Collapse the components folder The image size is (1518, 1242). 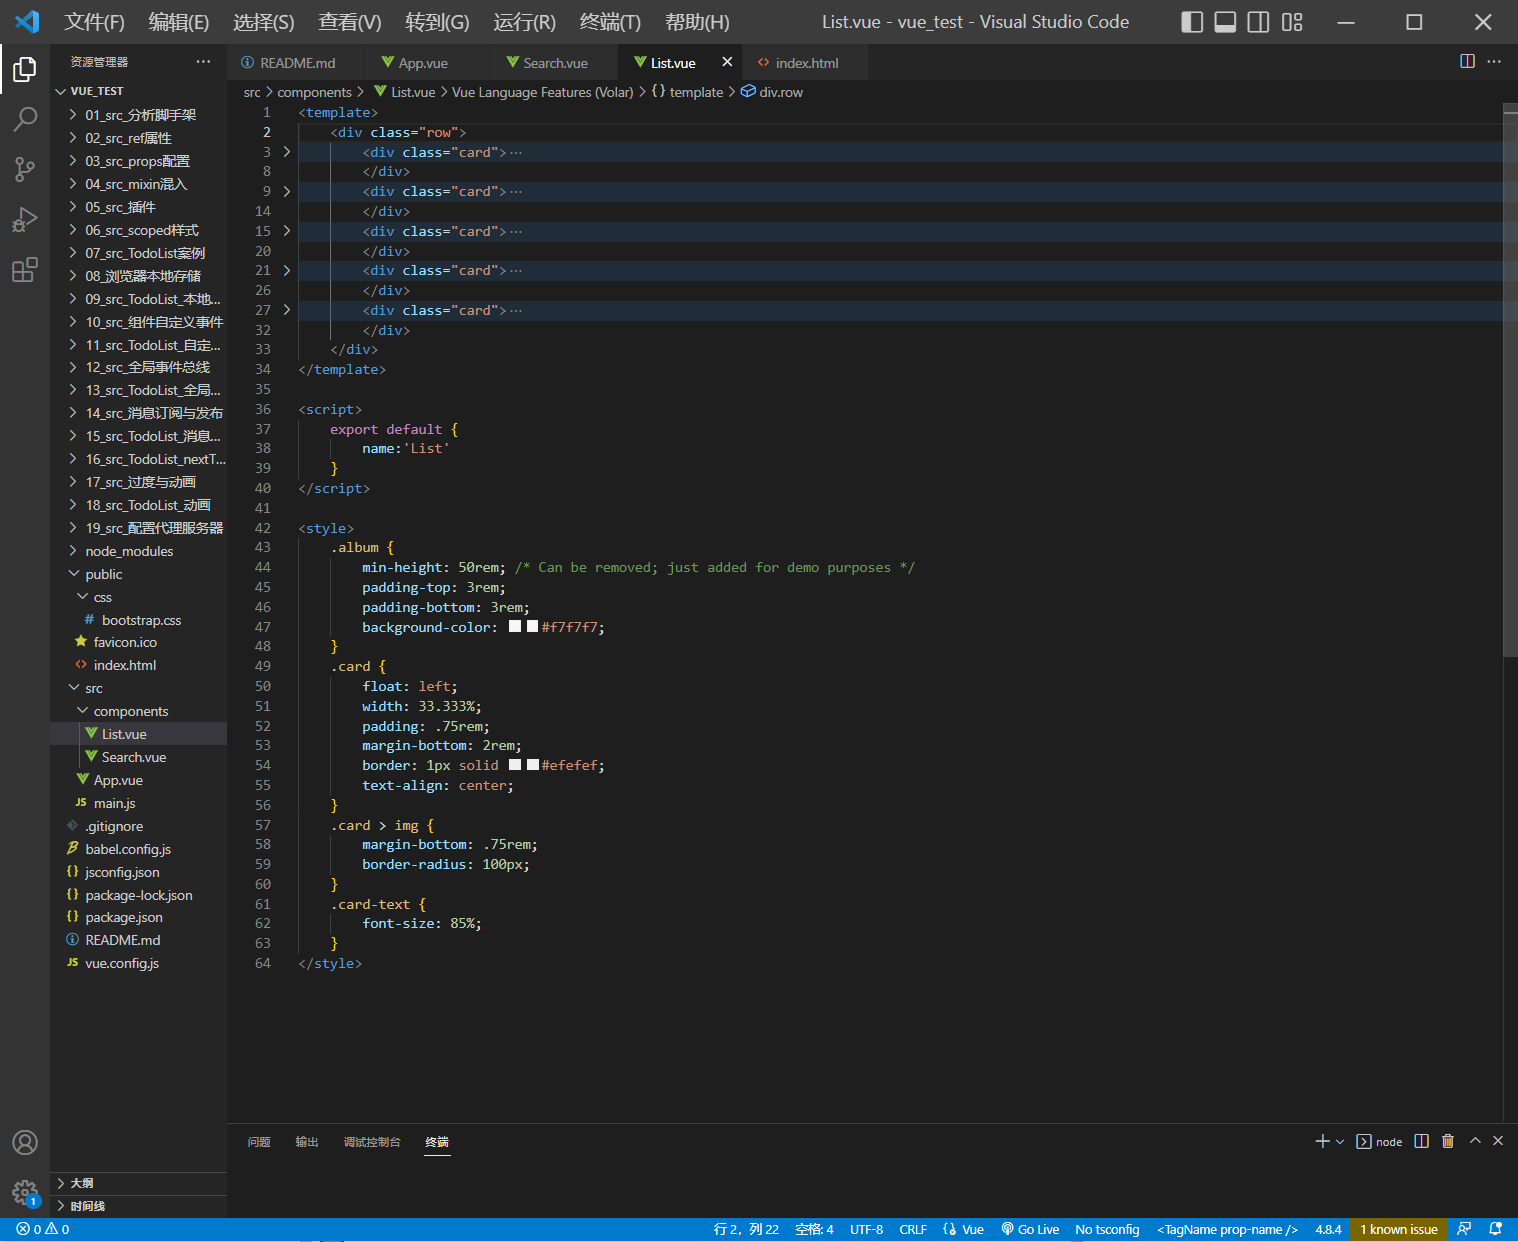pyautogui.click(x=138, y=711)
